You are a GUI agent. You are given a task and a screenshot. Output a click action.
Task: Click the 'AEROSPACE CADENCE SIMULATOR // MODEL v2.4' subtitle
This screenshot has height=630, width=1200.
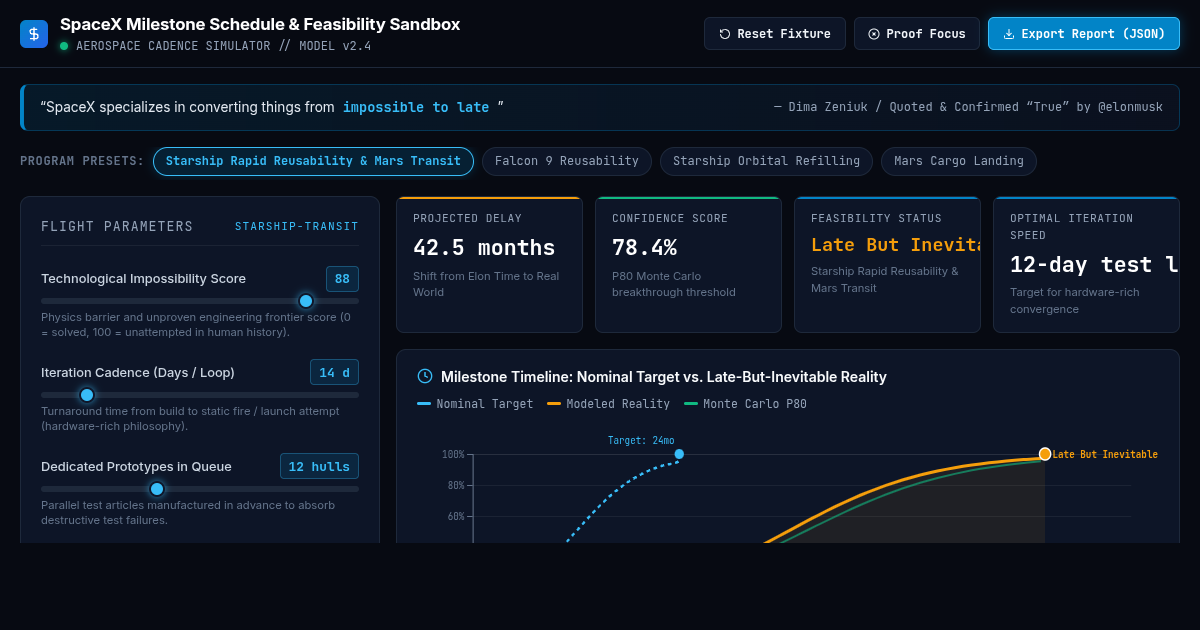[223, 46]
